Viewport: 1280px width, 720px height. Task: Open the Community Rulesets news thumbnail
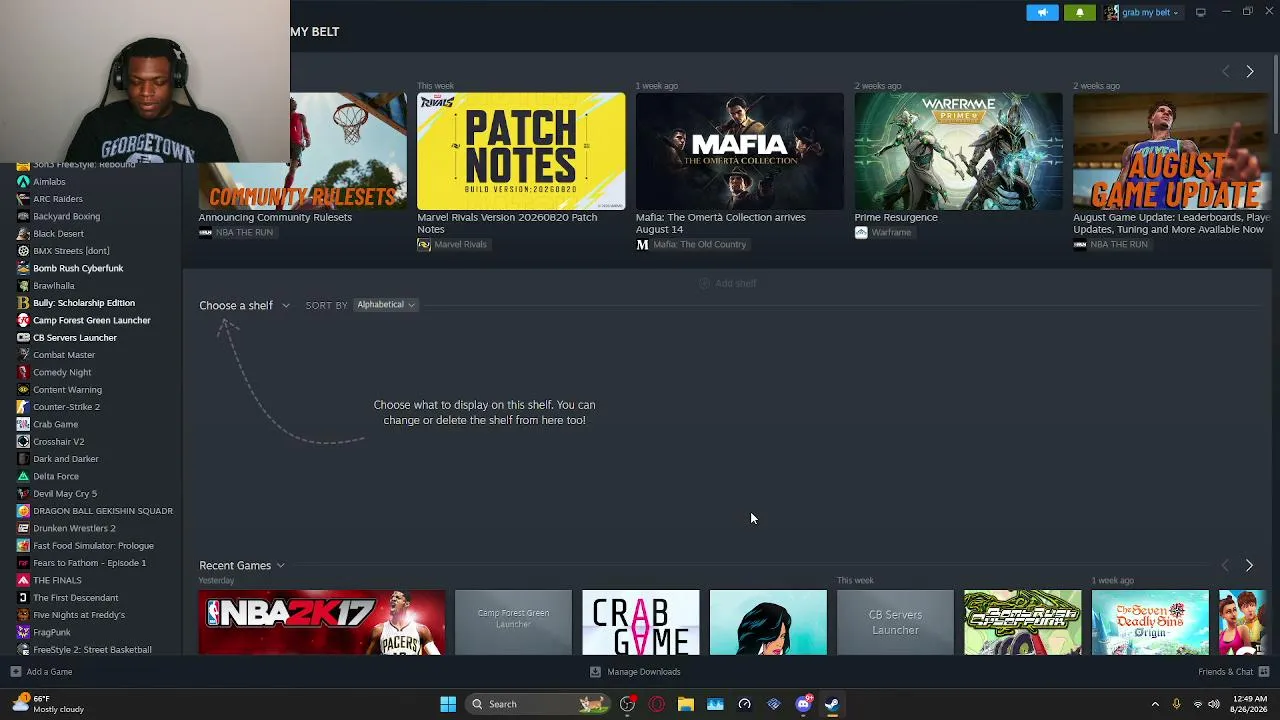click(x=302, y=151)
